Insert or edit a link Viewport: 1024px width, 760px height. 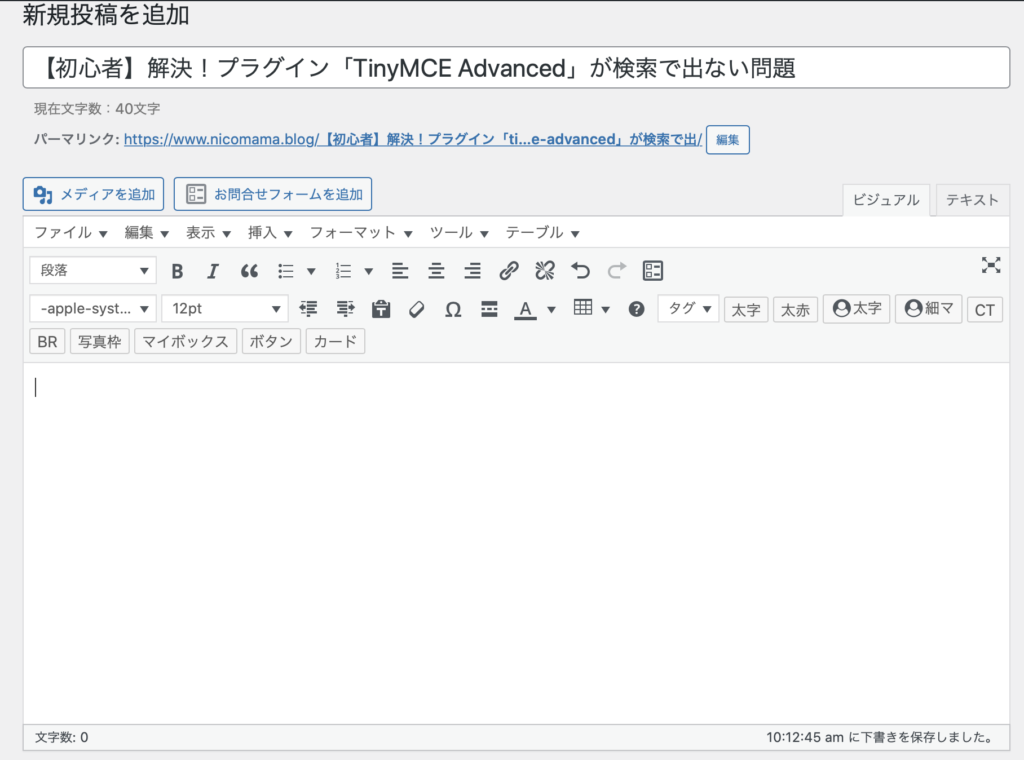pyautogui.click(x=509, y=271)
